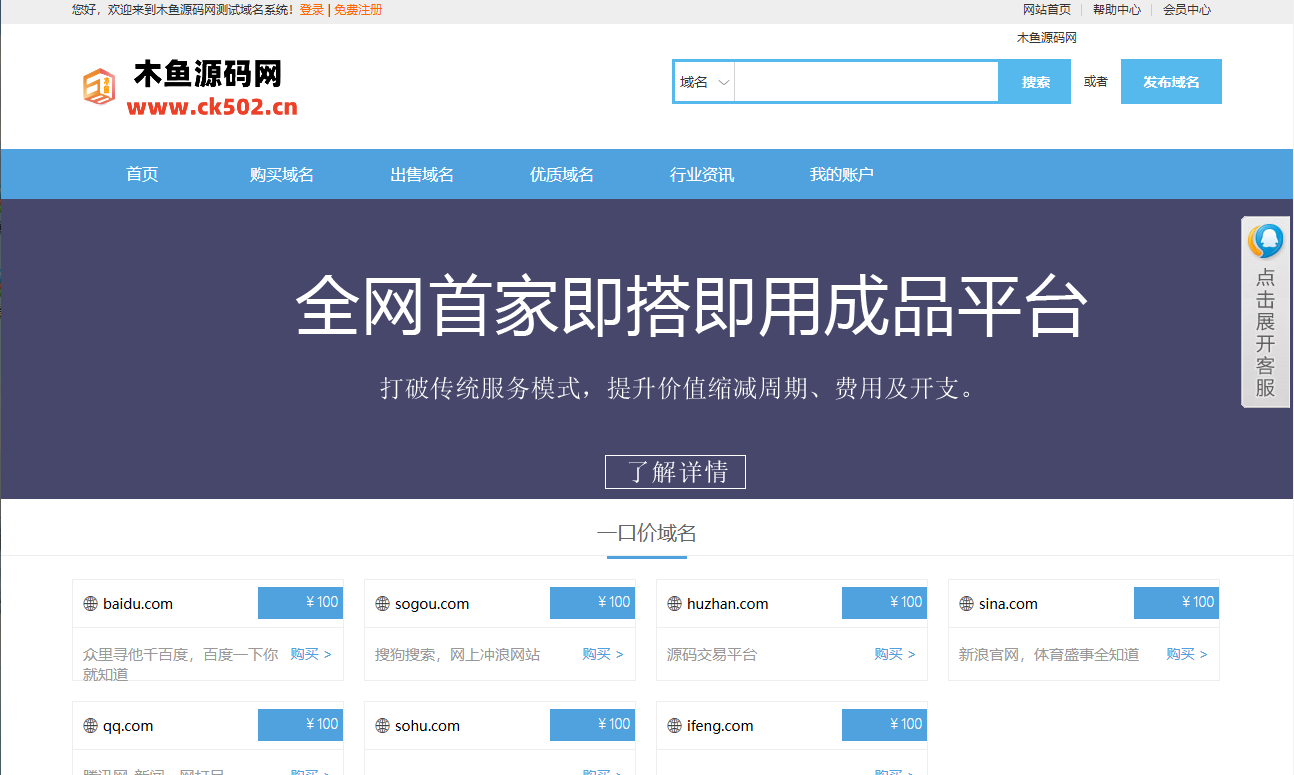
Task: Click 购买 link for sogou.com
Action: pyautogui.click(x=603, y=654)
